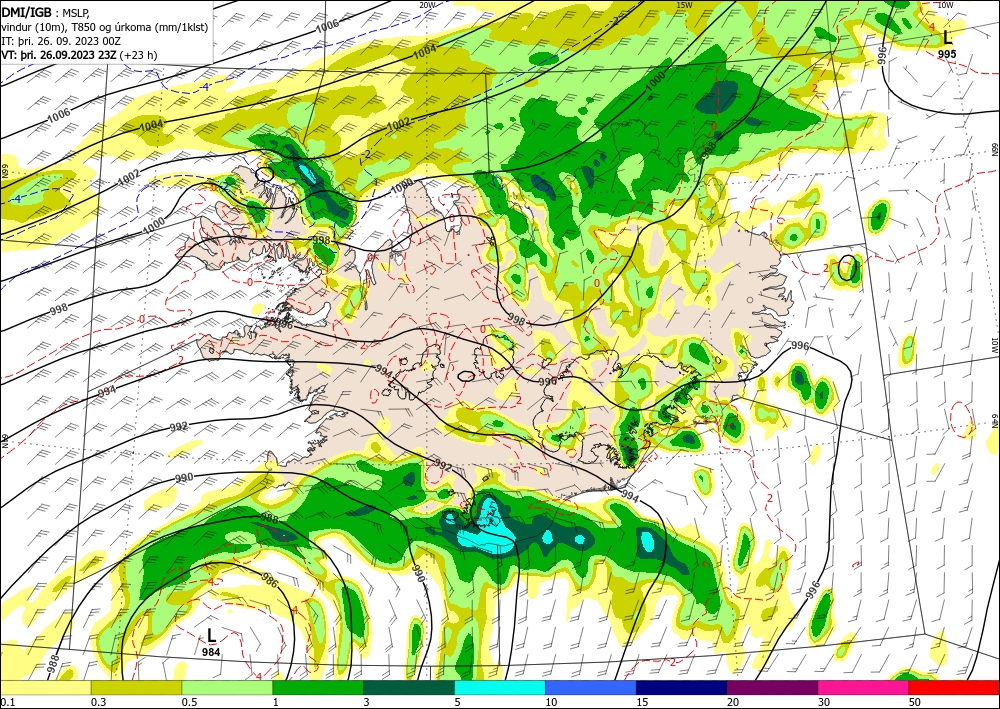Click the cyan 5–10 legend swatch
Screen dimensions: 1000x709
500,687
